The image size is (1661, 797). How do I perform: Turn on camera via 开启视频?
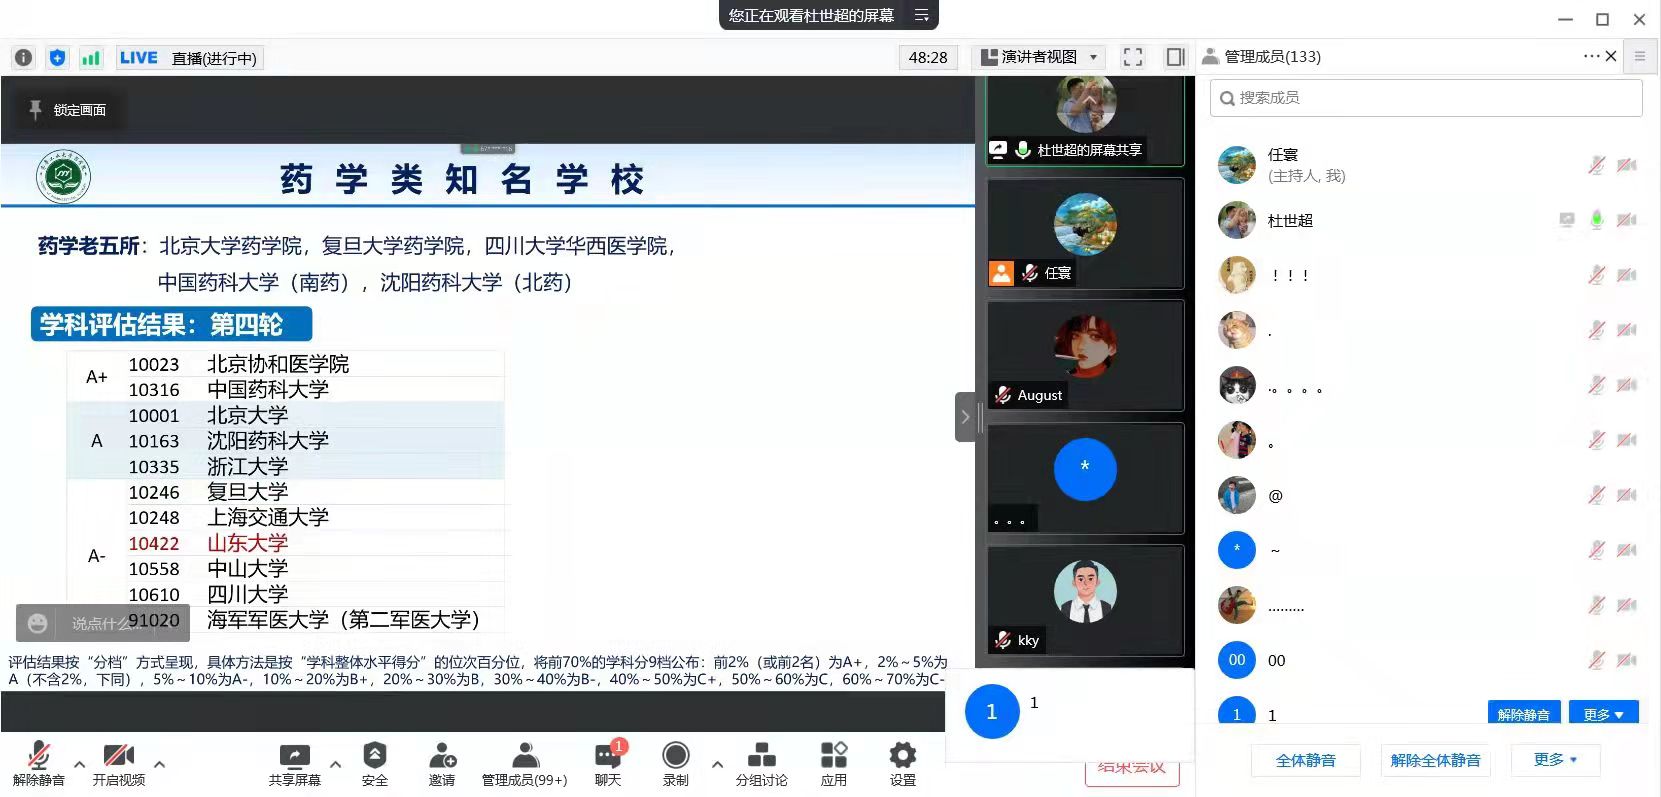click(119, 765)
